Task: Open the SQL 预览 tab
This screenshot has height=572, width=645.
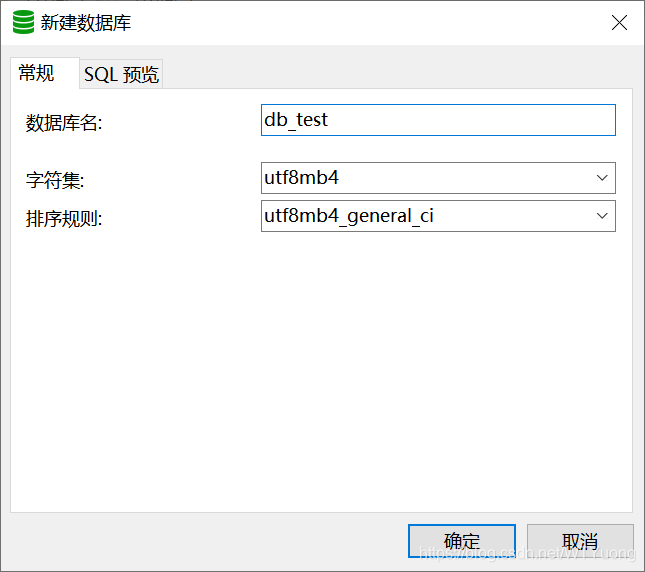Action: coord(121,74)
